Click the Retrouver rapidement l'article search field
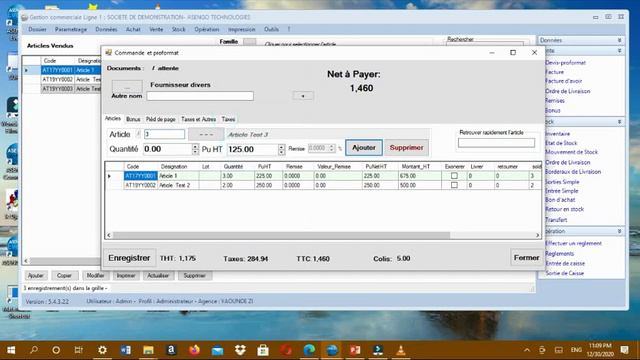 point(496,142)
